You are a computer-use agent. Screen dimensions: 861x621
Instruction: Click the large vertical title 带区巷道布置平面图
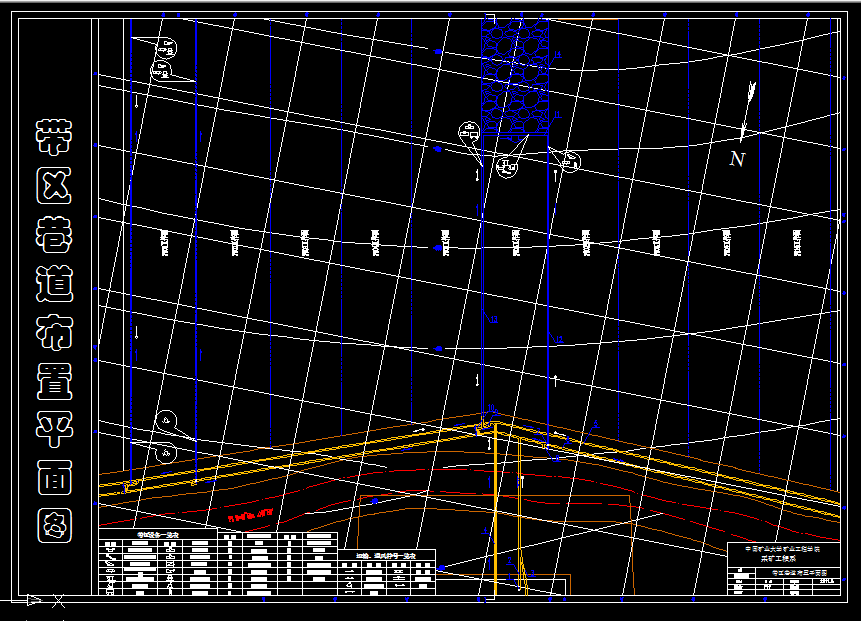[54, 331]
